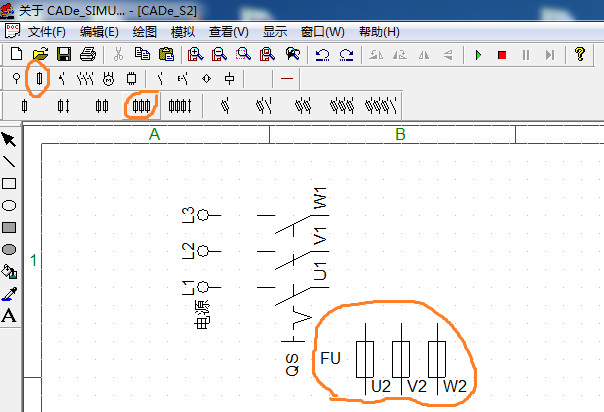Start the simulation with the green play button
The image size is (604, 412).
[x=478, y=55]
